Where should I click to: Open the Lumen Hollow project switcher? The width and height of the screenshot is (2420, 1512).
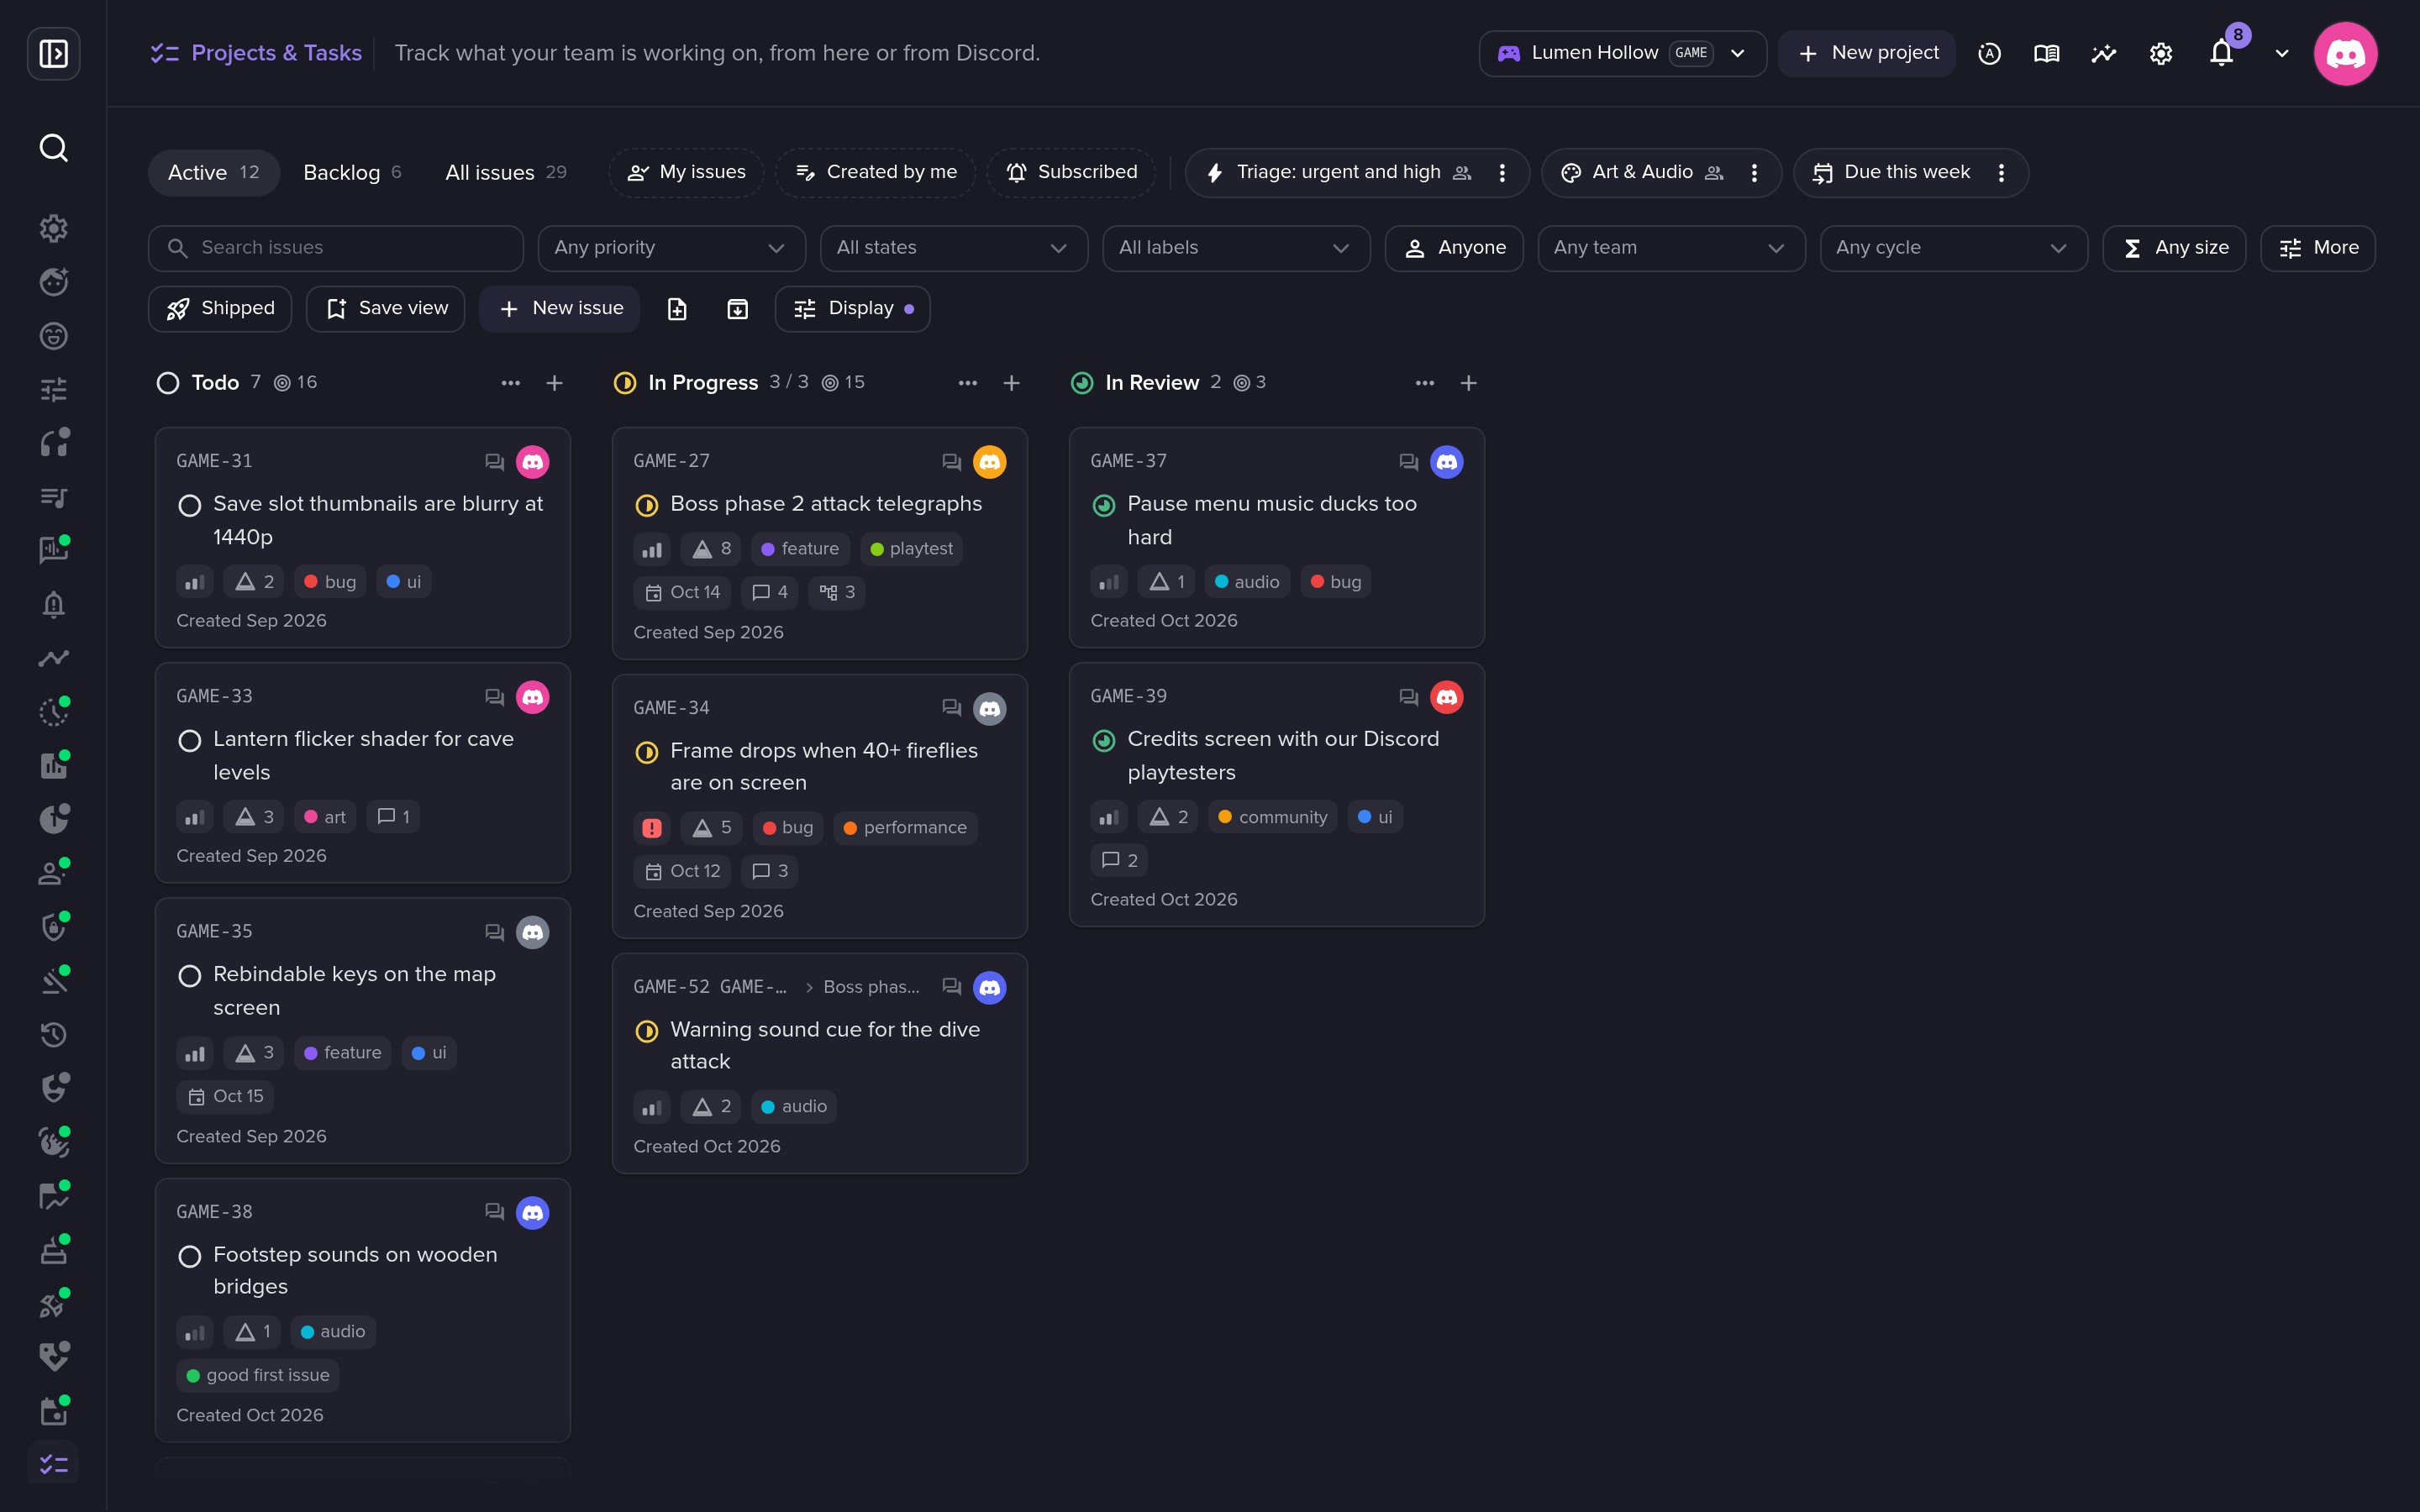[x=1622, y=53]
